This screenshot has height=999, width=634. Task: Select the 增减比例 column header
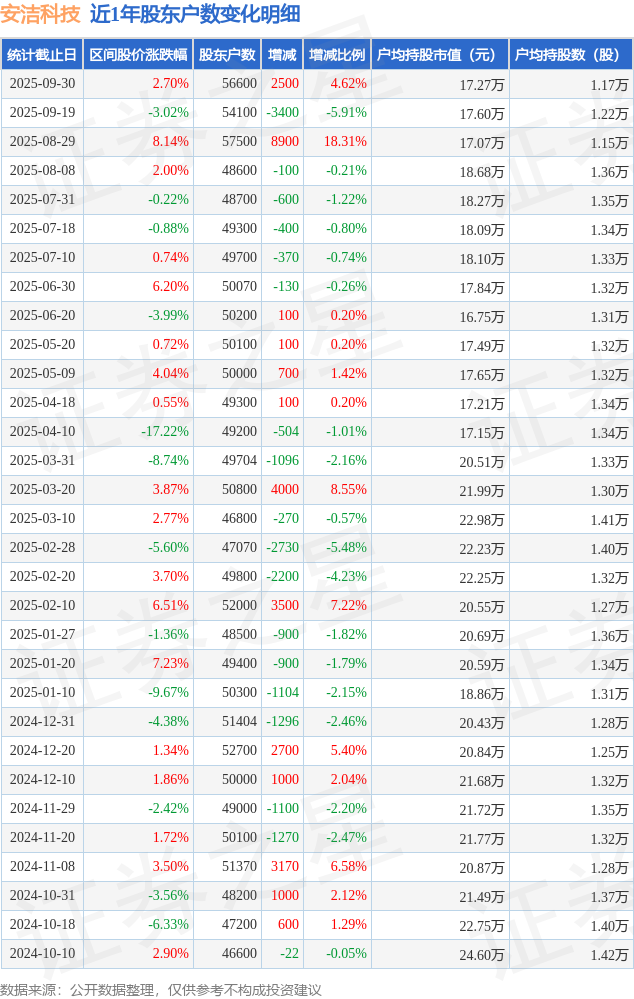coord(337,55)
